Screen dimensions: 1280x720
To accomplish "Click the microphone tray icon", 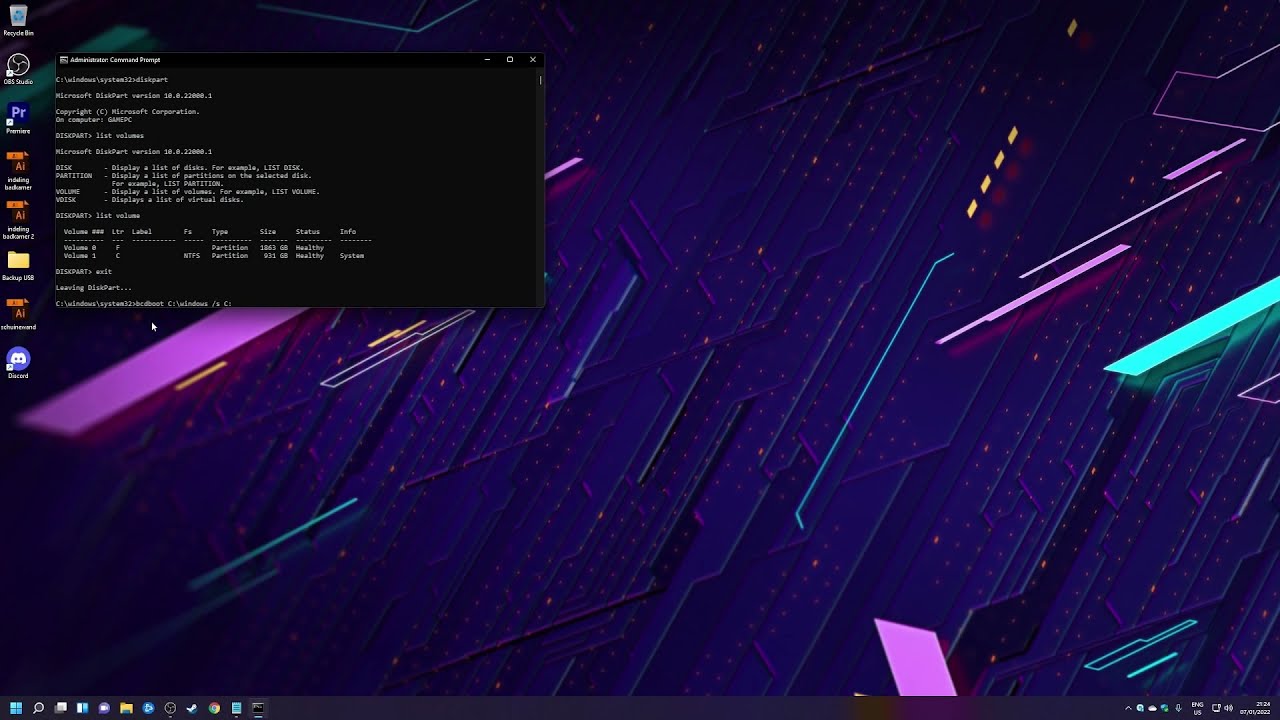I will (x=1178, y=708).
